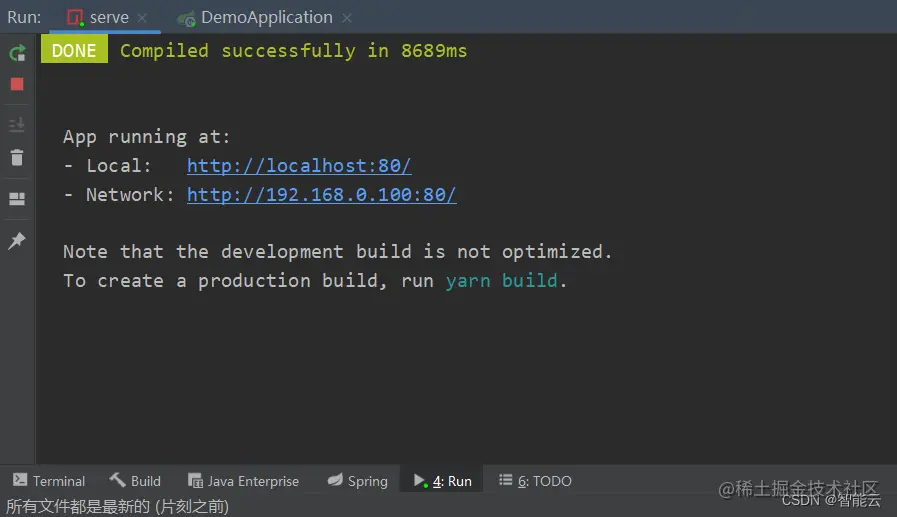Close the DemoApplication tab
897x517 pixels.
click(347, 18)
